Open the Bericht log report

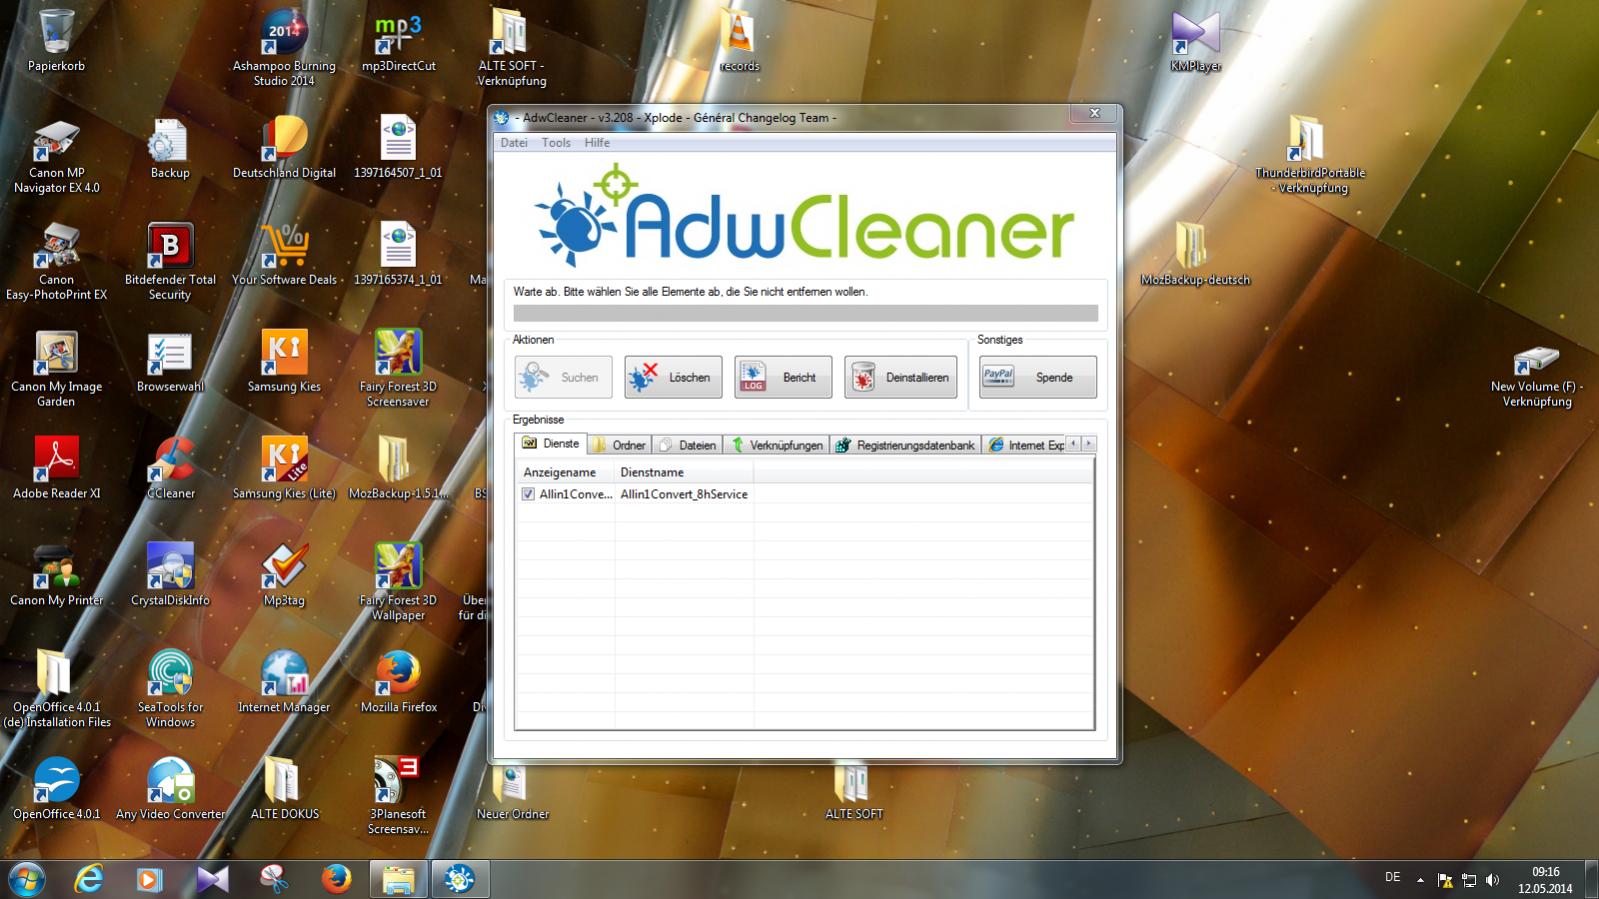coord(783,377)
